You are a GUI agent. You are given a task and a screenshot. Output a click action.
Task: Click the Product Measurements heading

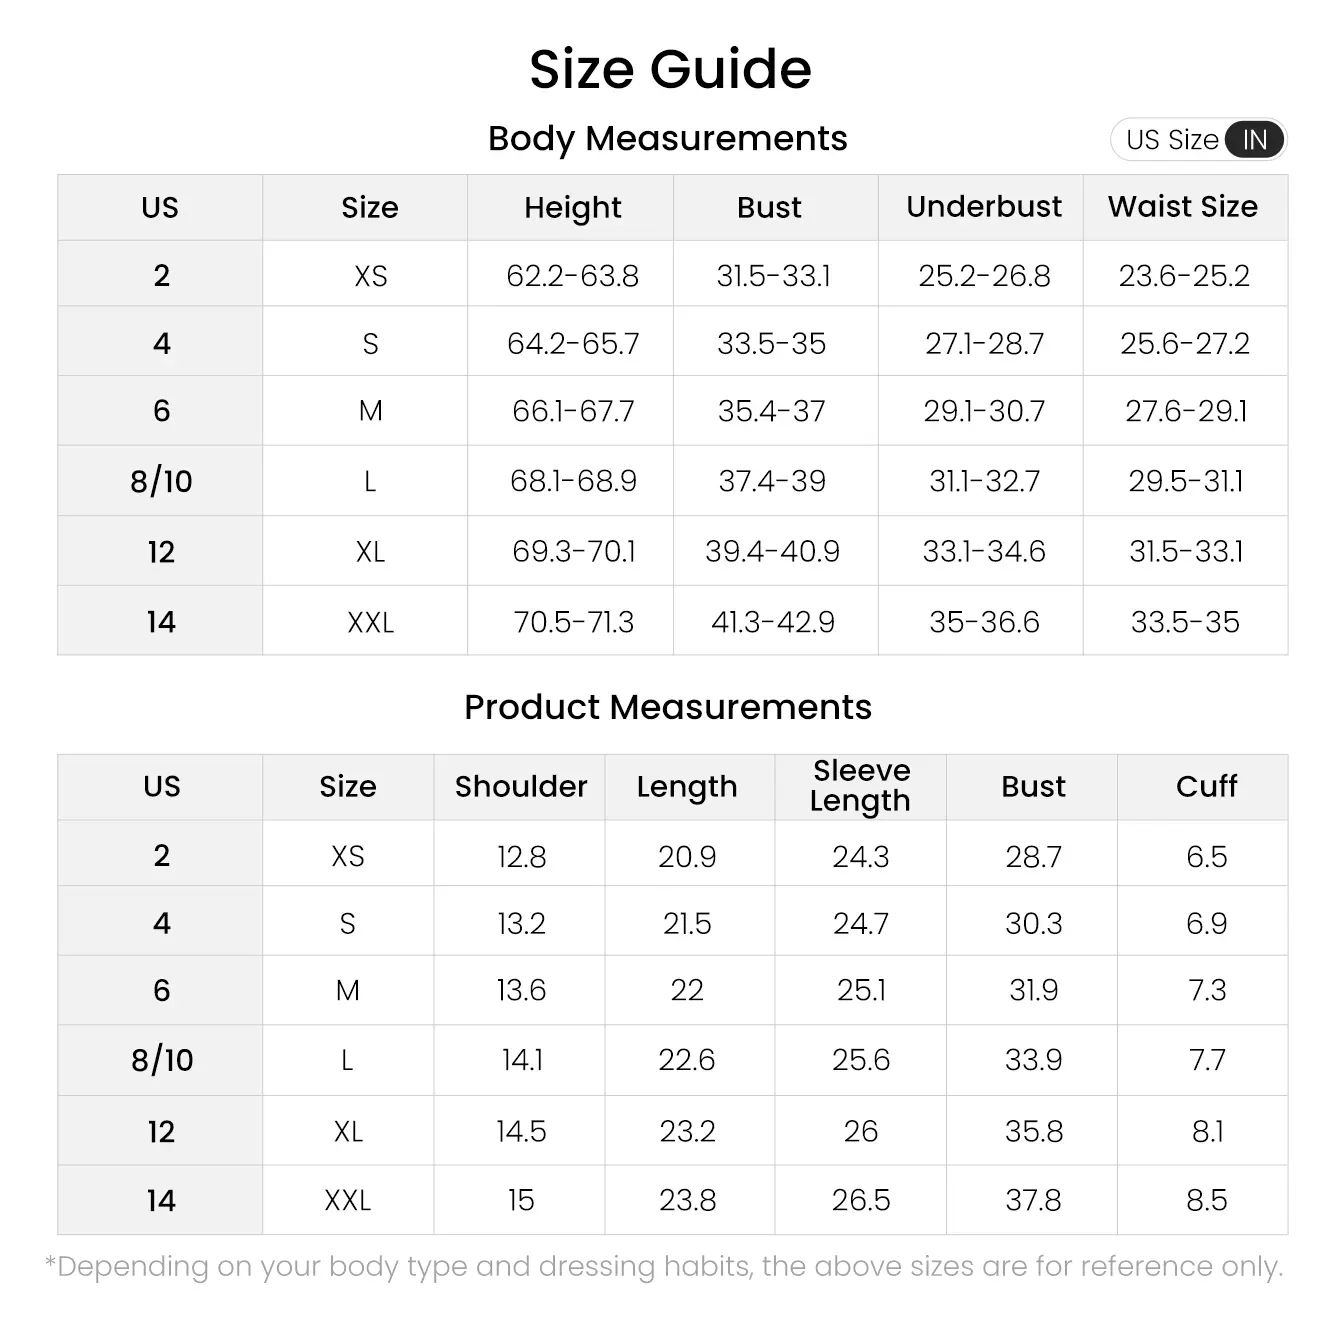click(667, 707)
